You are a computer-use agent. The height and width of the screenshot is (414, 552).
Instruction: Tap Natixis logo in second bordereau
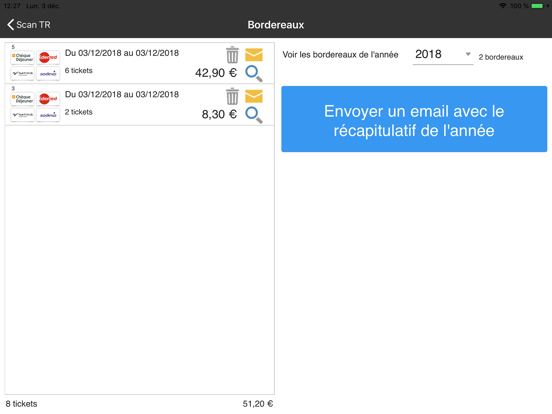tap(23, 115)
